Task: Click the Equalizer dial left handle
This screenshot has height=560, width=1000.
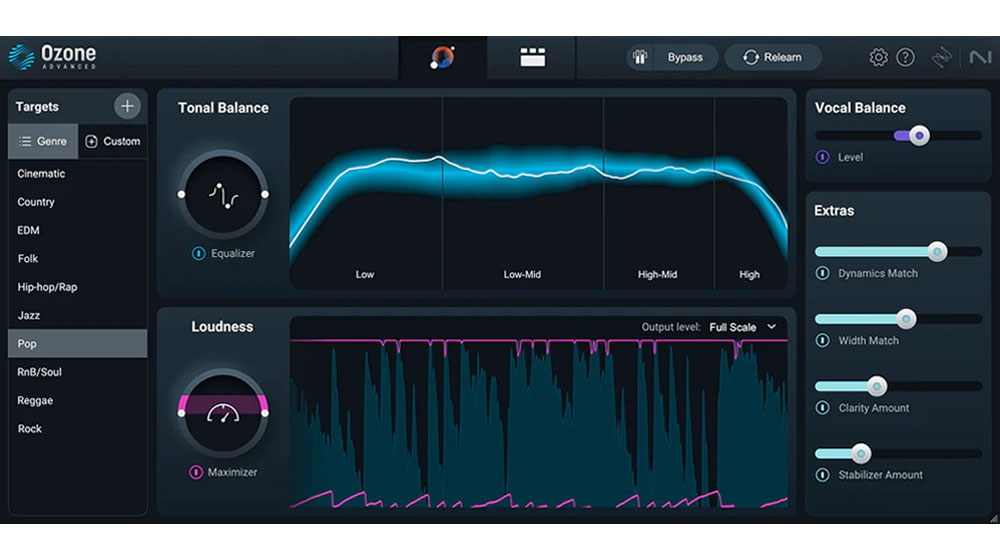Action: pos(182,194)
